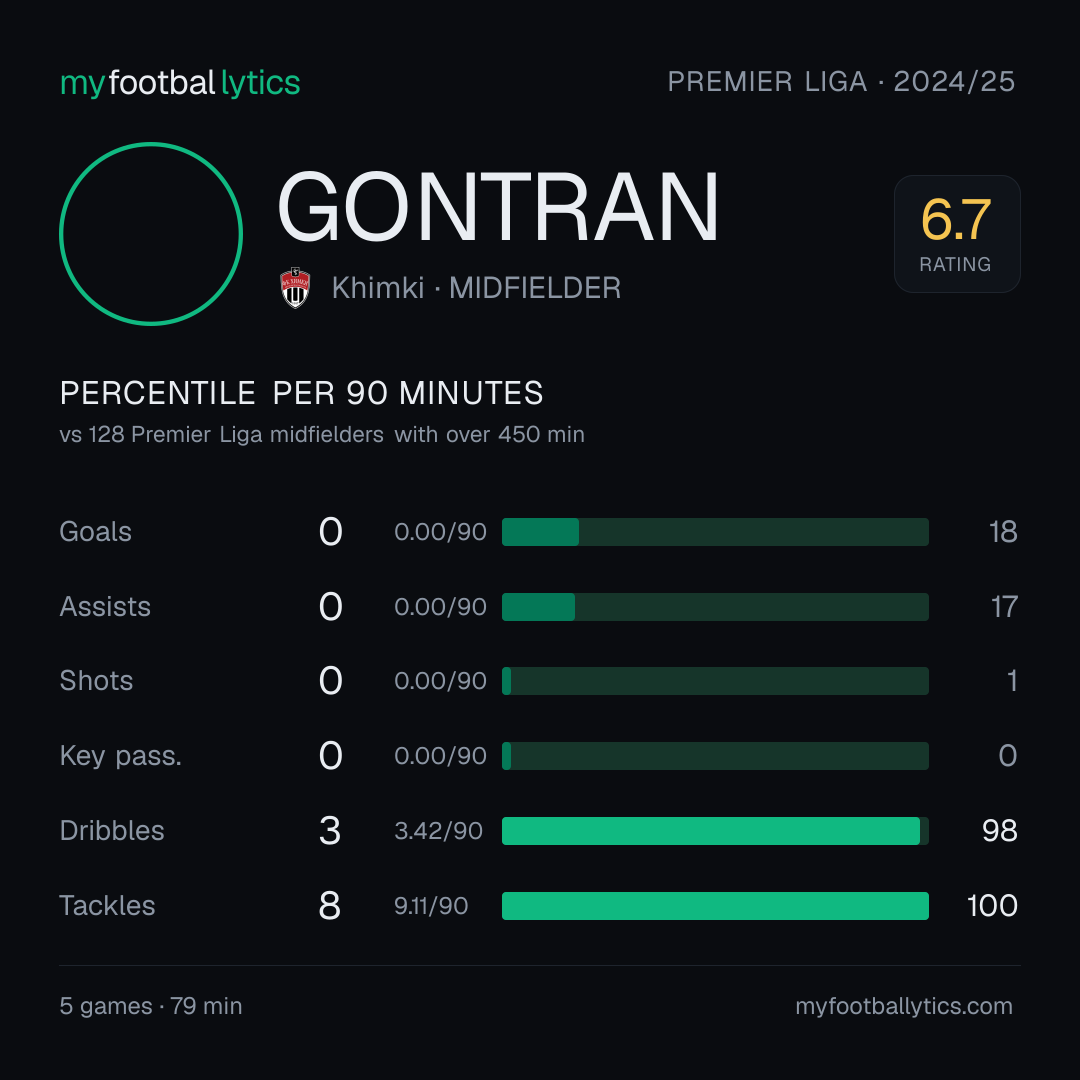Click the Tackles row label

(x=107, y=906)
